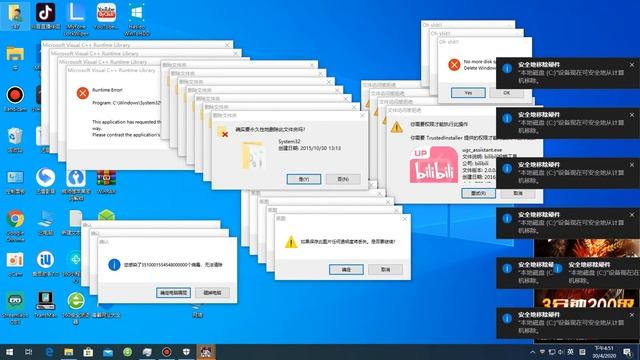Open the Windows Start menu
640x360 pixels.
9,352
